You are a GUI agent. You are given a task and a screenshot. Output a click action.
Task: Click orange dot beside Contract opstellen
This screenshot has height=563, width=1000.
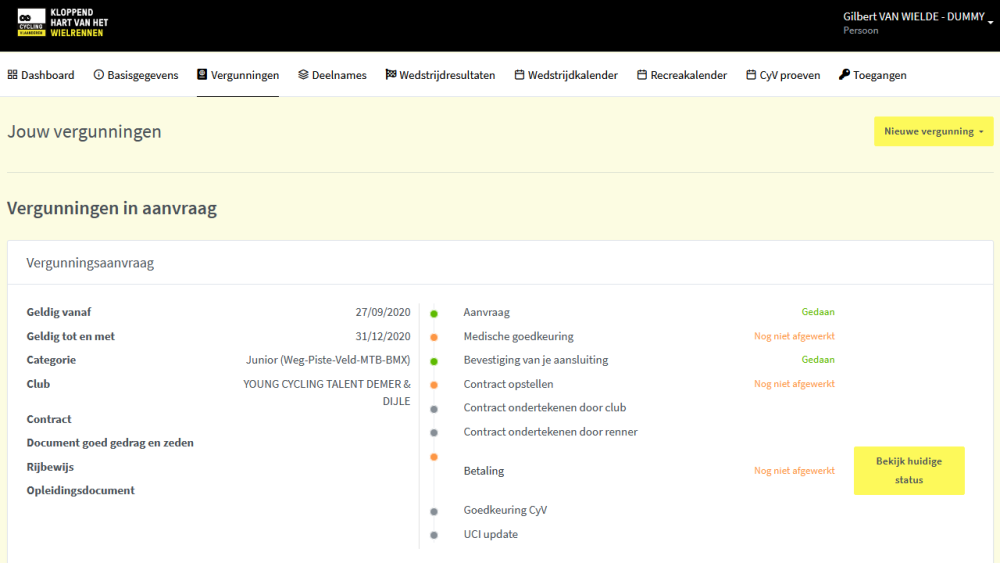click(x=434, y=385)
